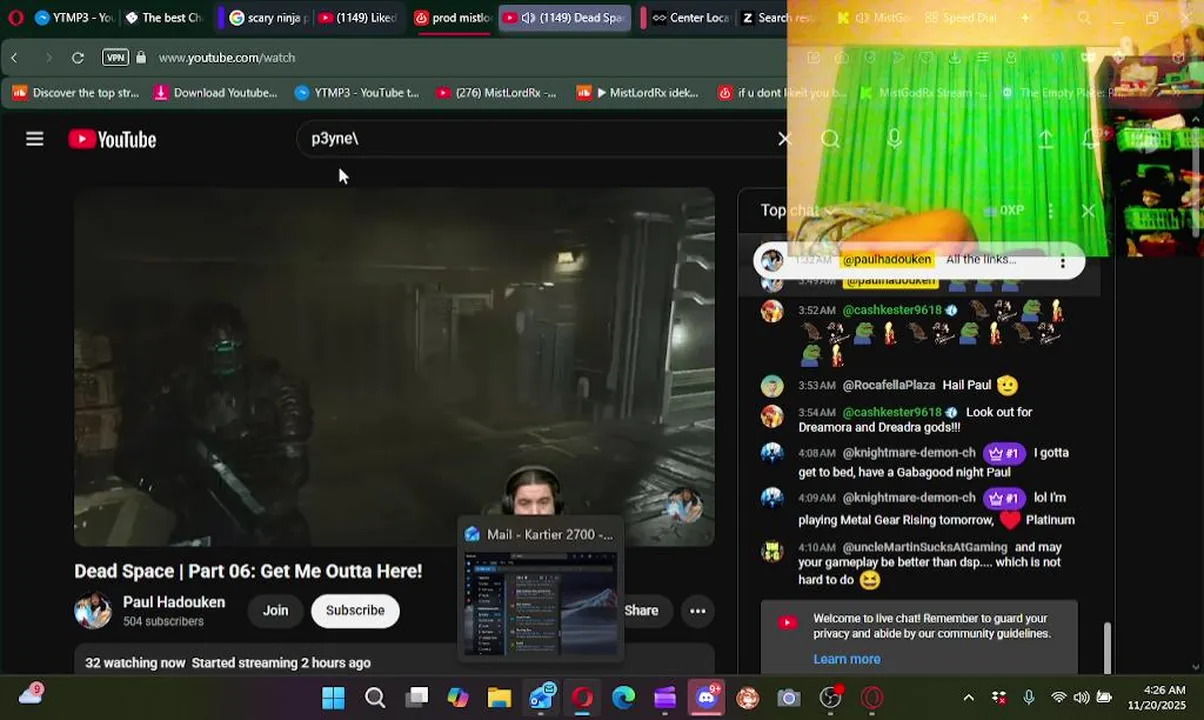The height and width of the screenshot is (720, 1204).
Task: Switch to YTMP3 browser tab
Action: 73,17
